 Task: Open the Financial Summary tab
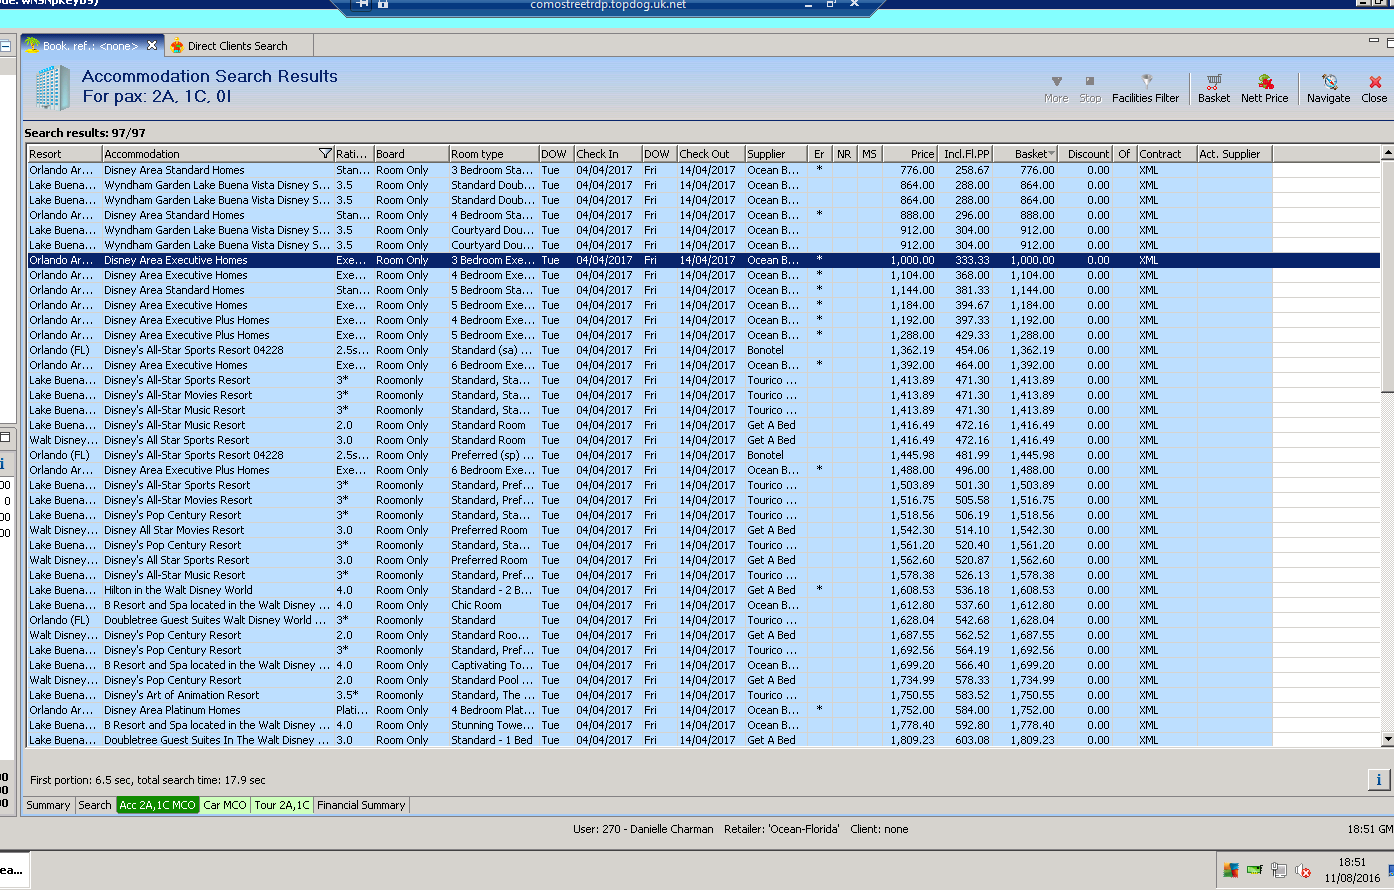coord(361,805)
